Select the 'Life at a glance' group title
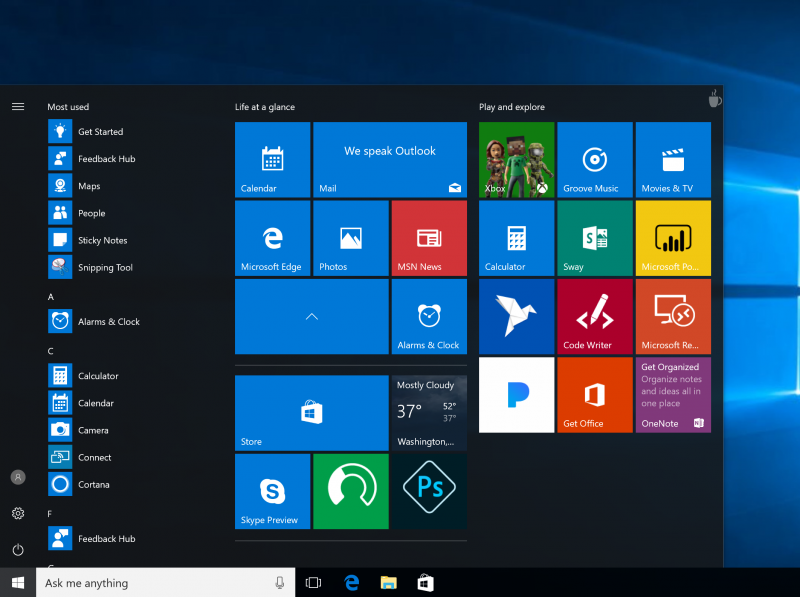800x597 pixels. coord(265,107)
